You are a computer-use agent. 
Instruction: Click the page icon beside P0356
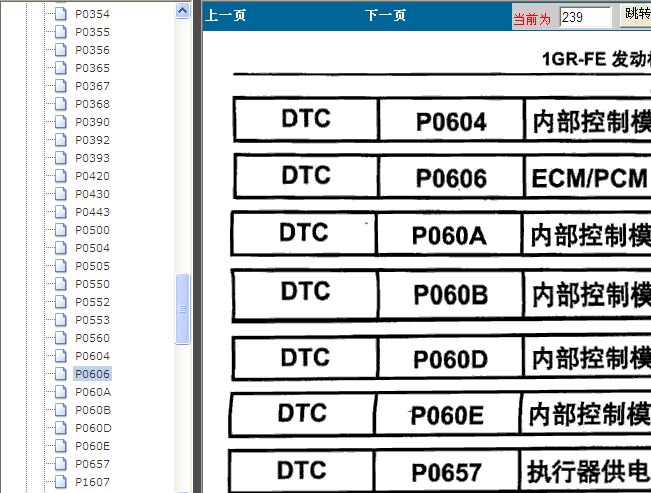(61, 50)
